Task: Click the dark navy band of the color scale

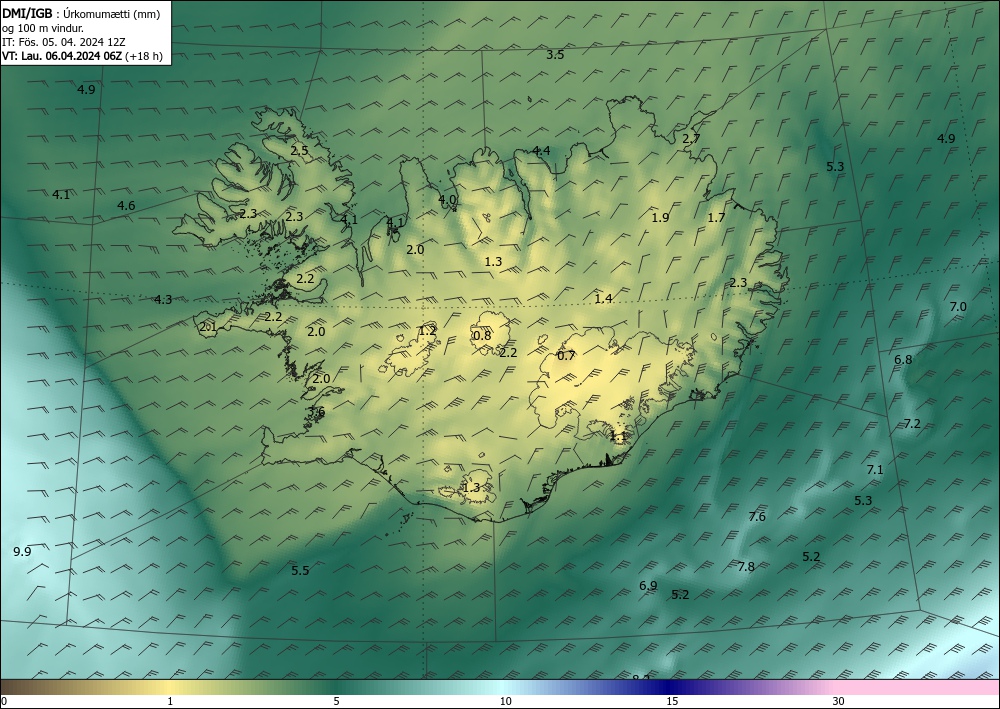Action: [x=670, y=687]
